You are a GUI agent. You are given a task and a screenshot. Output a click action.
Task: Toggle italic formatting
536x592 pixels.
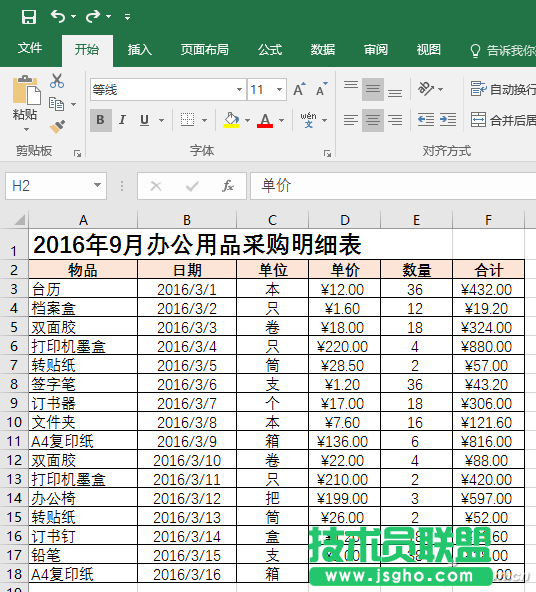pyautogui.click(x=122, y=120)
